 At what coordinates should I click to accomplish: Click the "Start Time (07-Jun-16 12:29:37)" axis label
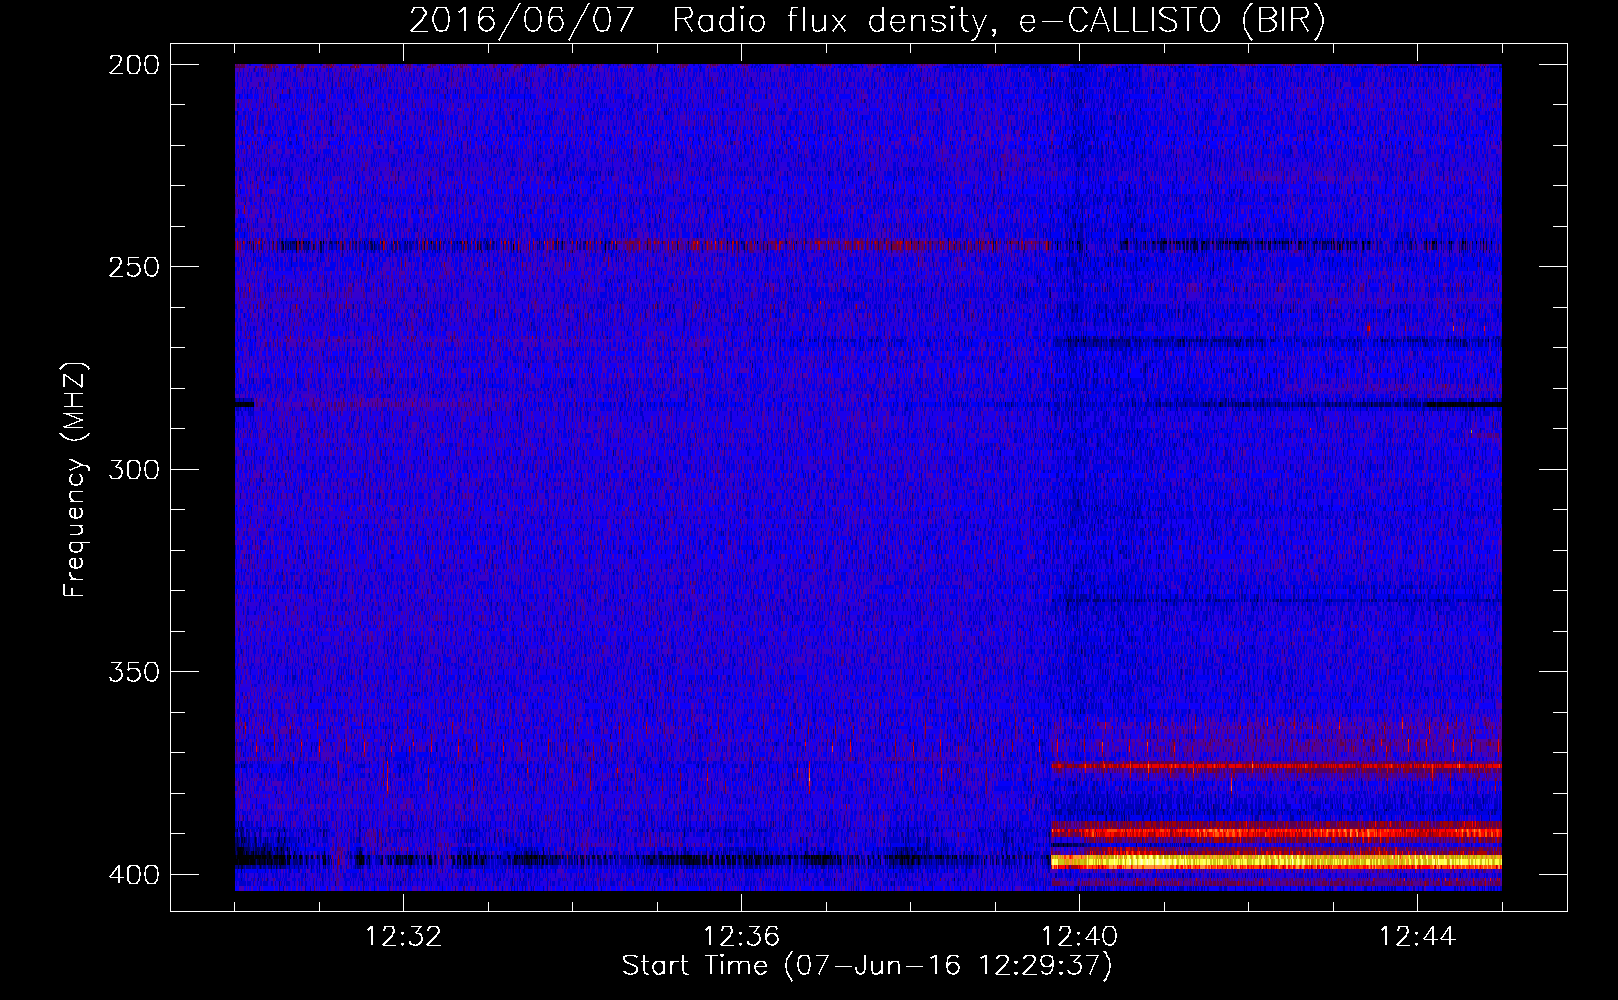pos(867,966)
